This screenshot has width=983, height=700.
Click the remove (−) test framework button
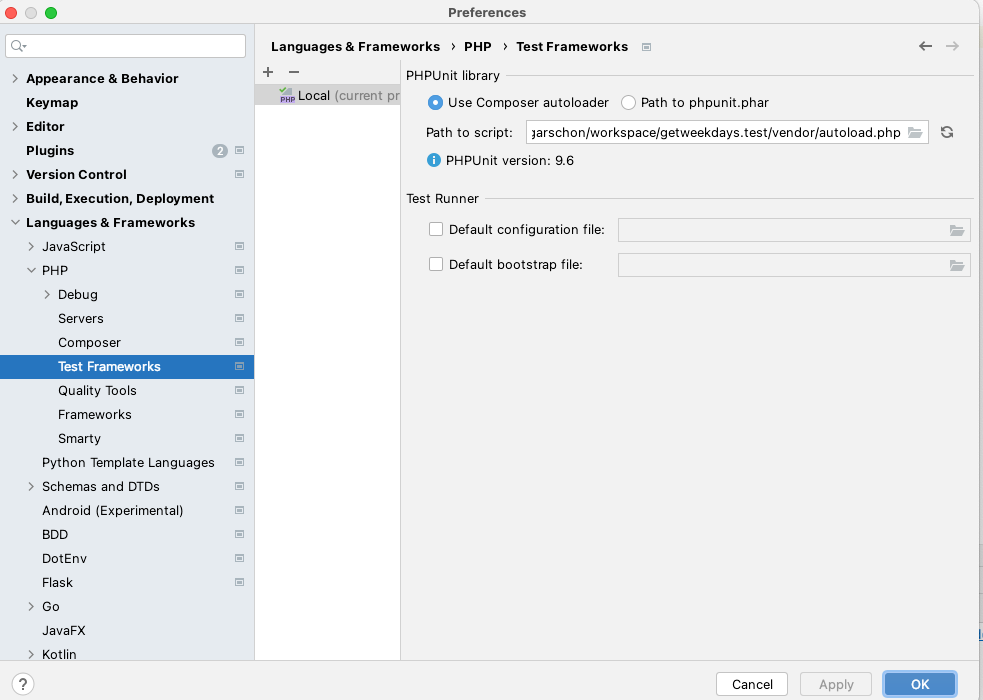293,72
